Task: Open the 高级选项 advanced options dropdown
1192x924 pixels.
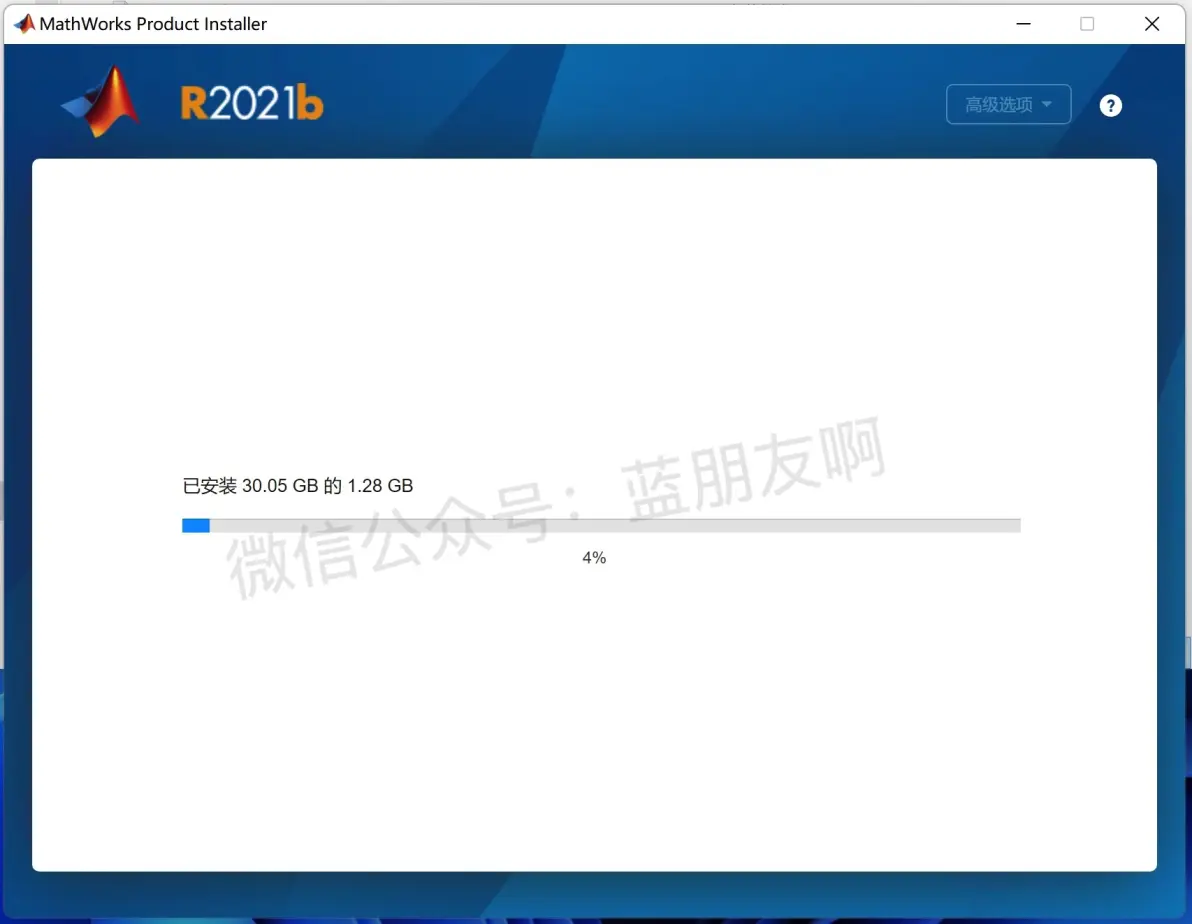Action: point(1008,104)
